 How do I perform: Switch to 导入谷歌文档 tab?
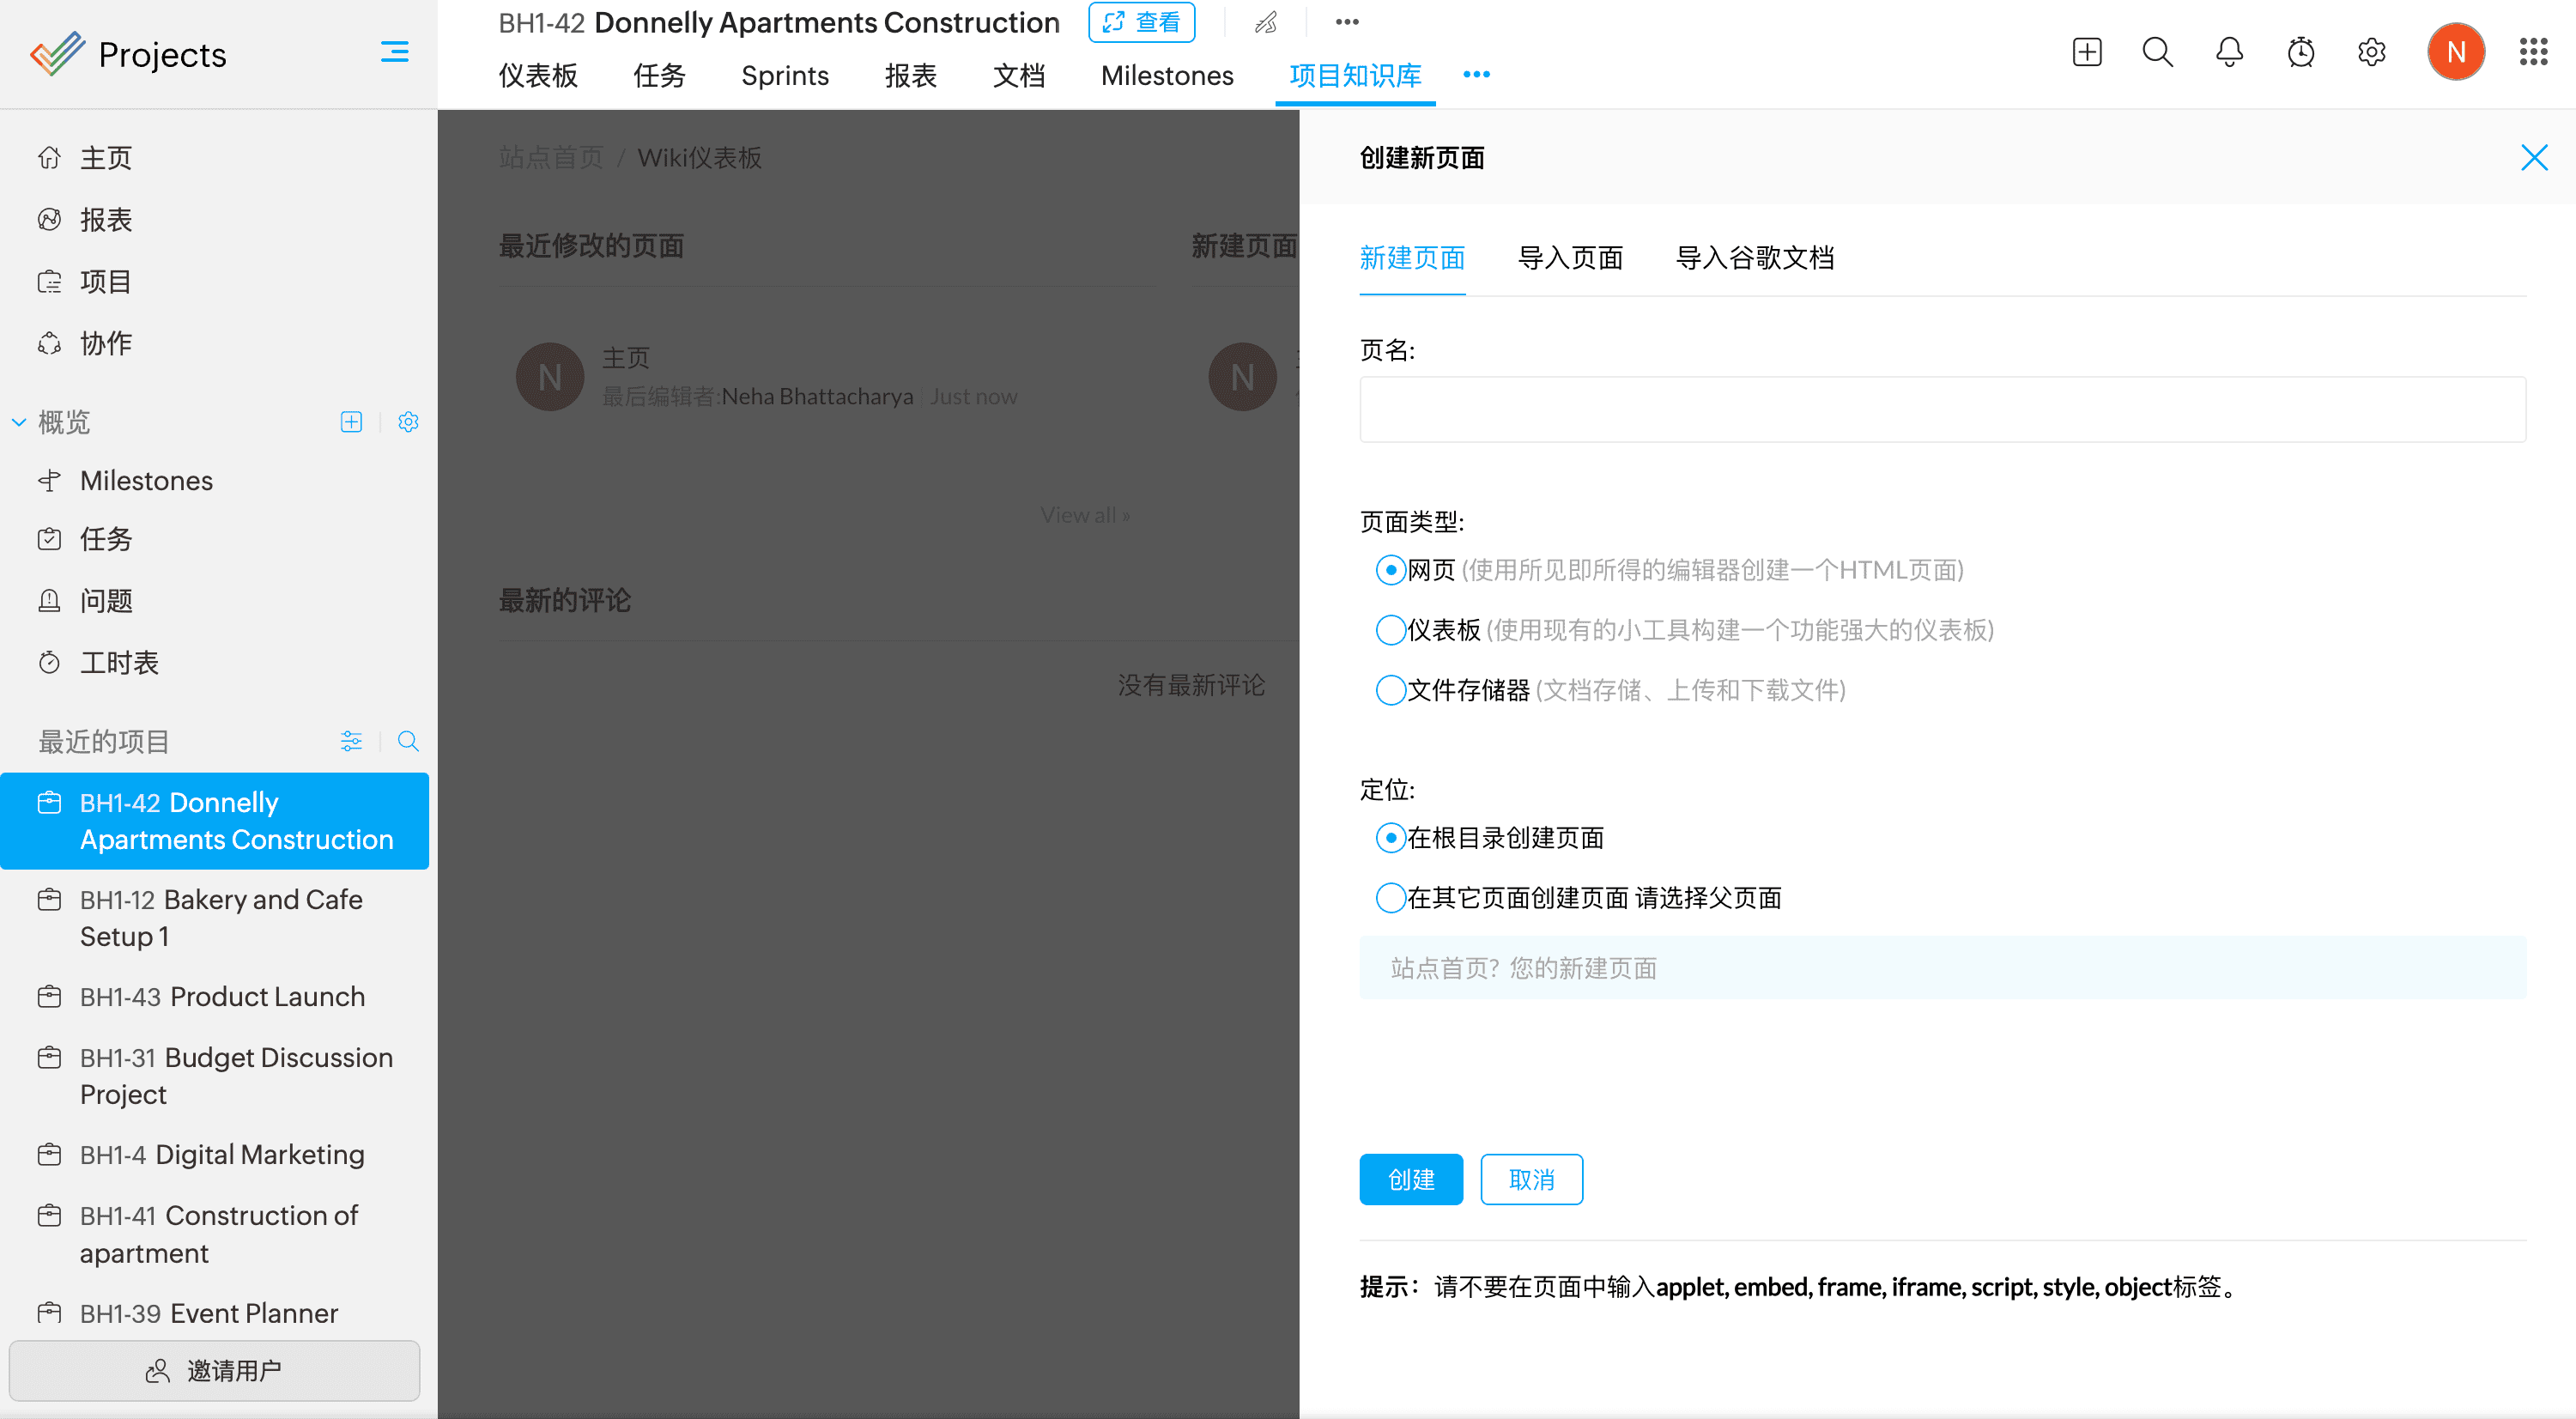(1754, 258)
